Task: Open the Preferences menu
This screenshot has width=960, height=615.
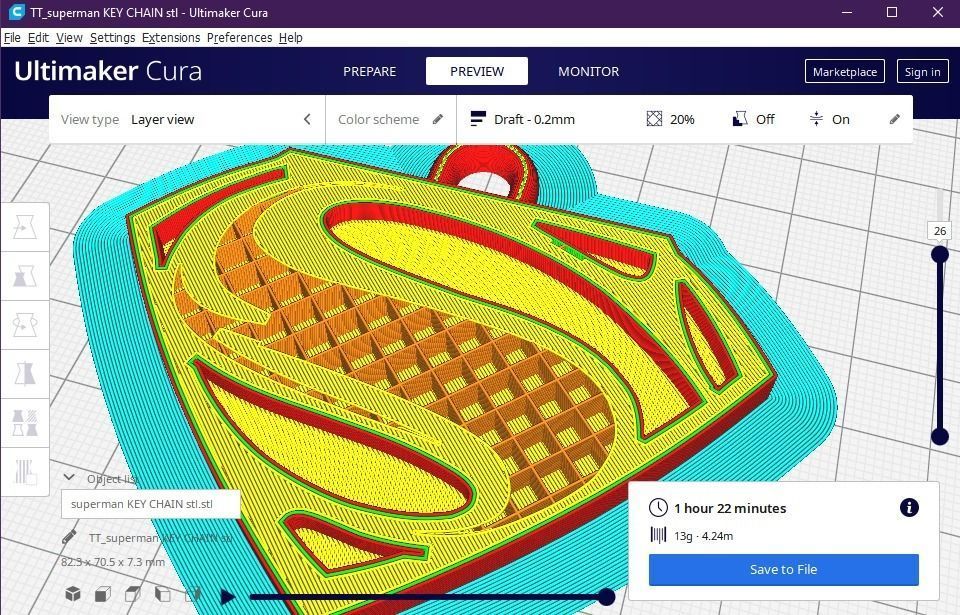Action: click(239, 37)
